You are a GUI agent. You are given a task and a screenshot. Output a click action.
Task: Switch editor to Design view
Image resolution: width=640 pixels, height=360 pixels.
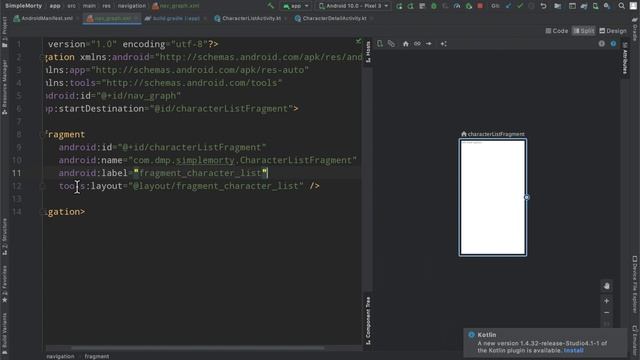click(x=612, y=31)
